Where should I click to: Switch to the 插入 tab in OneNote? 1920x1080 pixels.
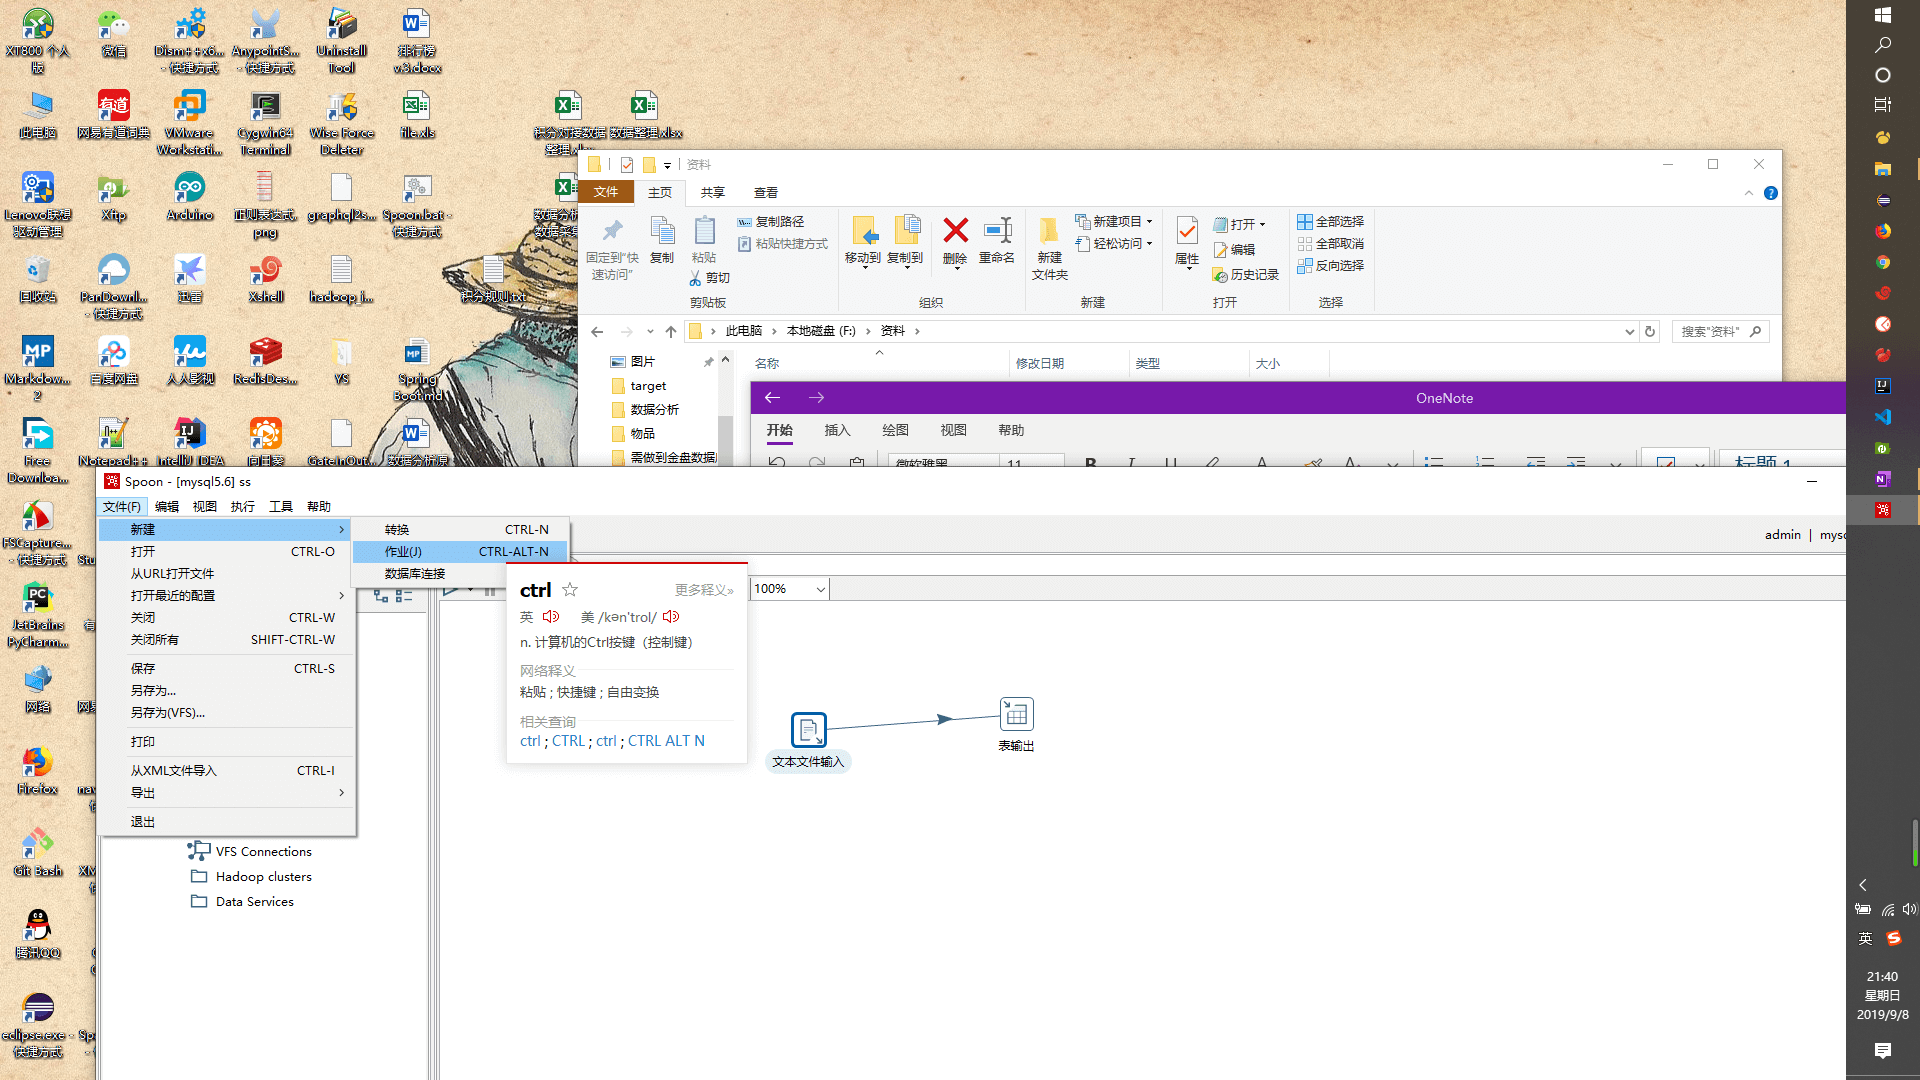pos(837,431)
